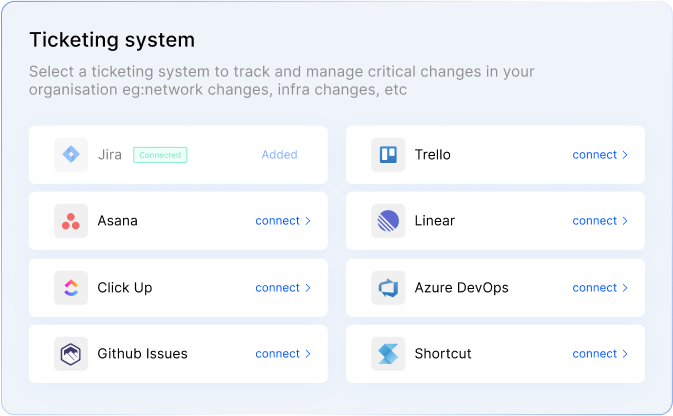Connect the Azure DevOps integration
The width and height of the screenshot is (673, 416).
pos(600,288)
